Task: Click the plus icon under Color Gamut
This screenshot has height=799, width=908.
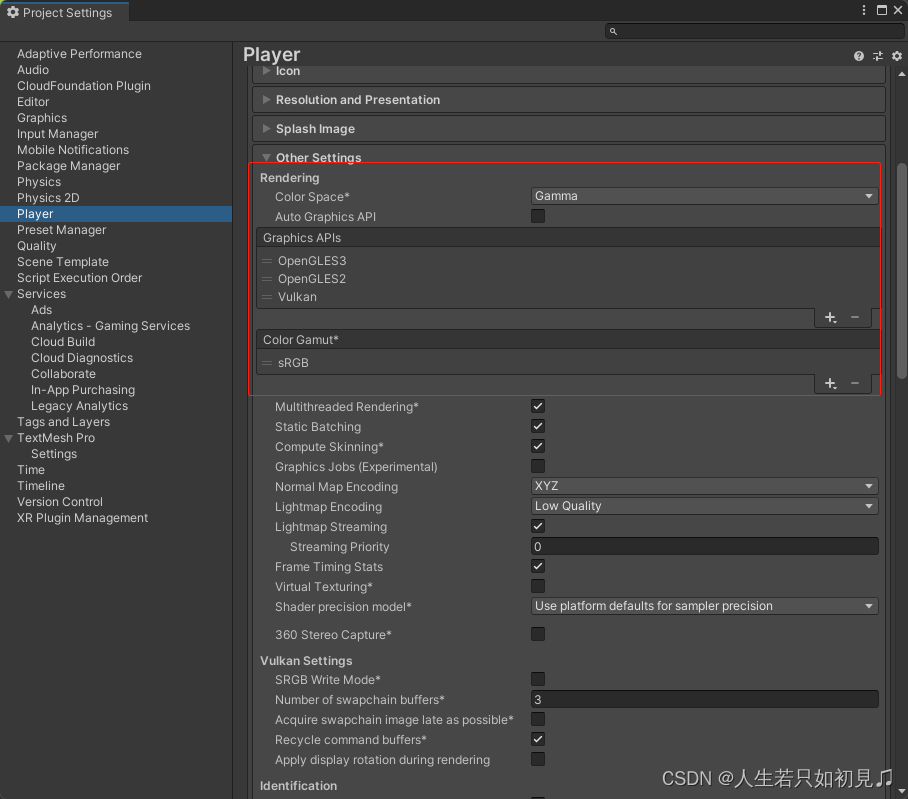Action: [x=828, y=383]
